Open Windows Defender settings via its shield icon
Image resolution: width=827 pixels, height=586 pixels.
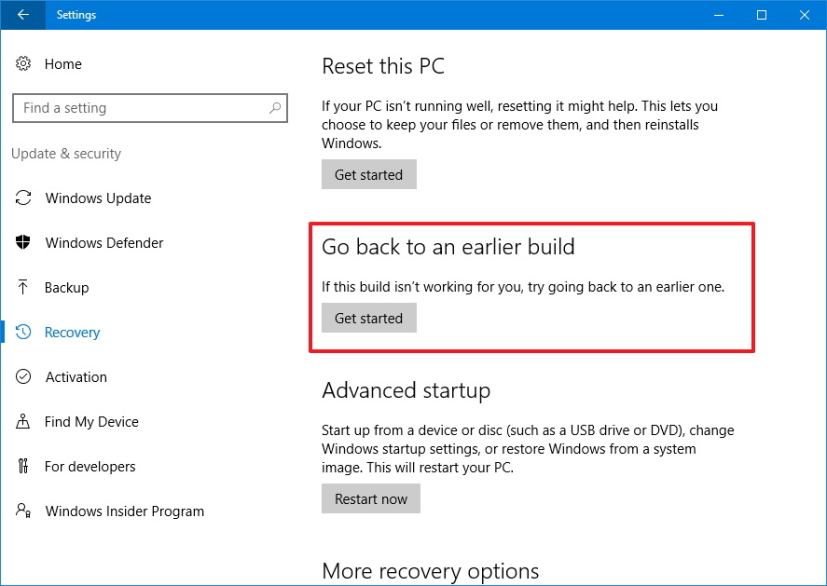click(24, 243)
